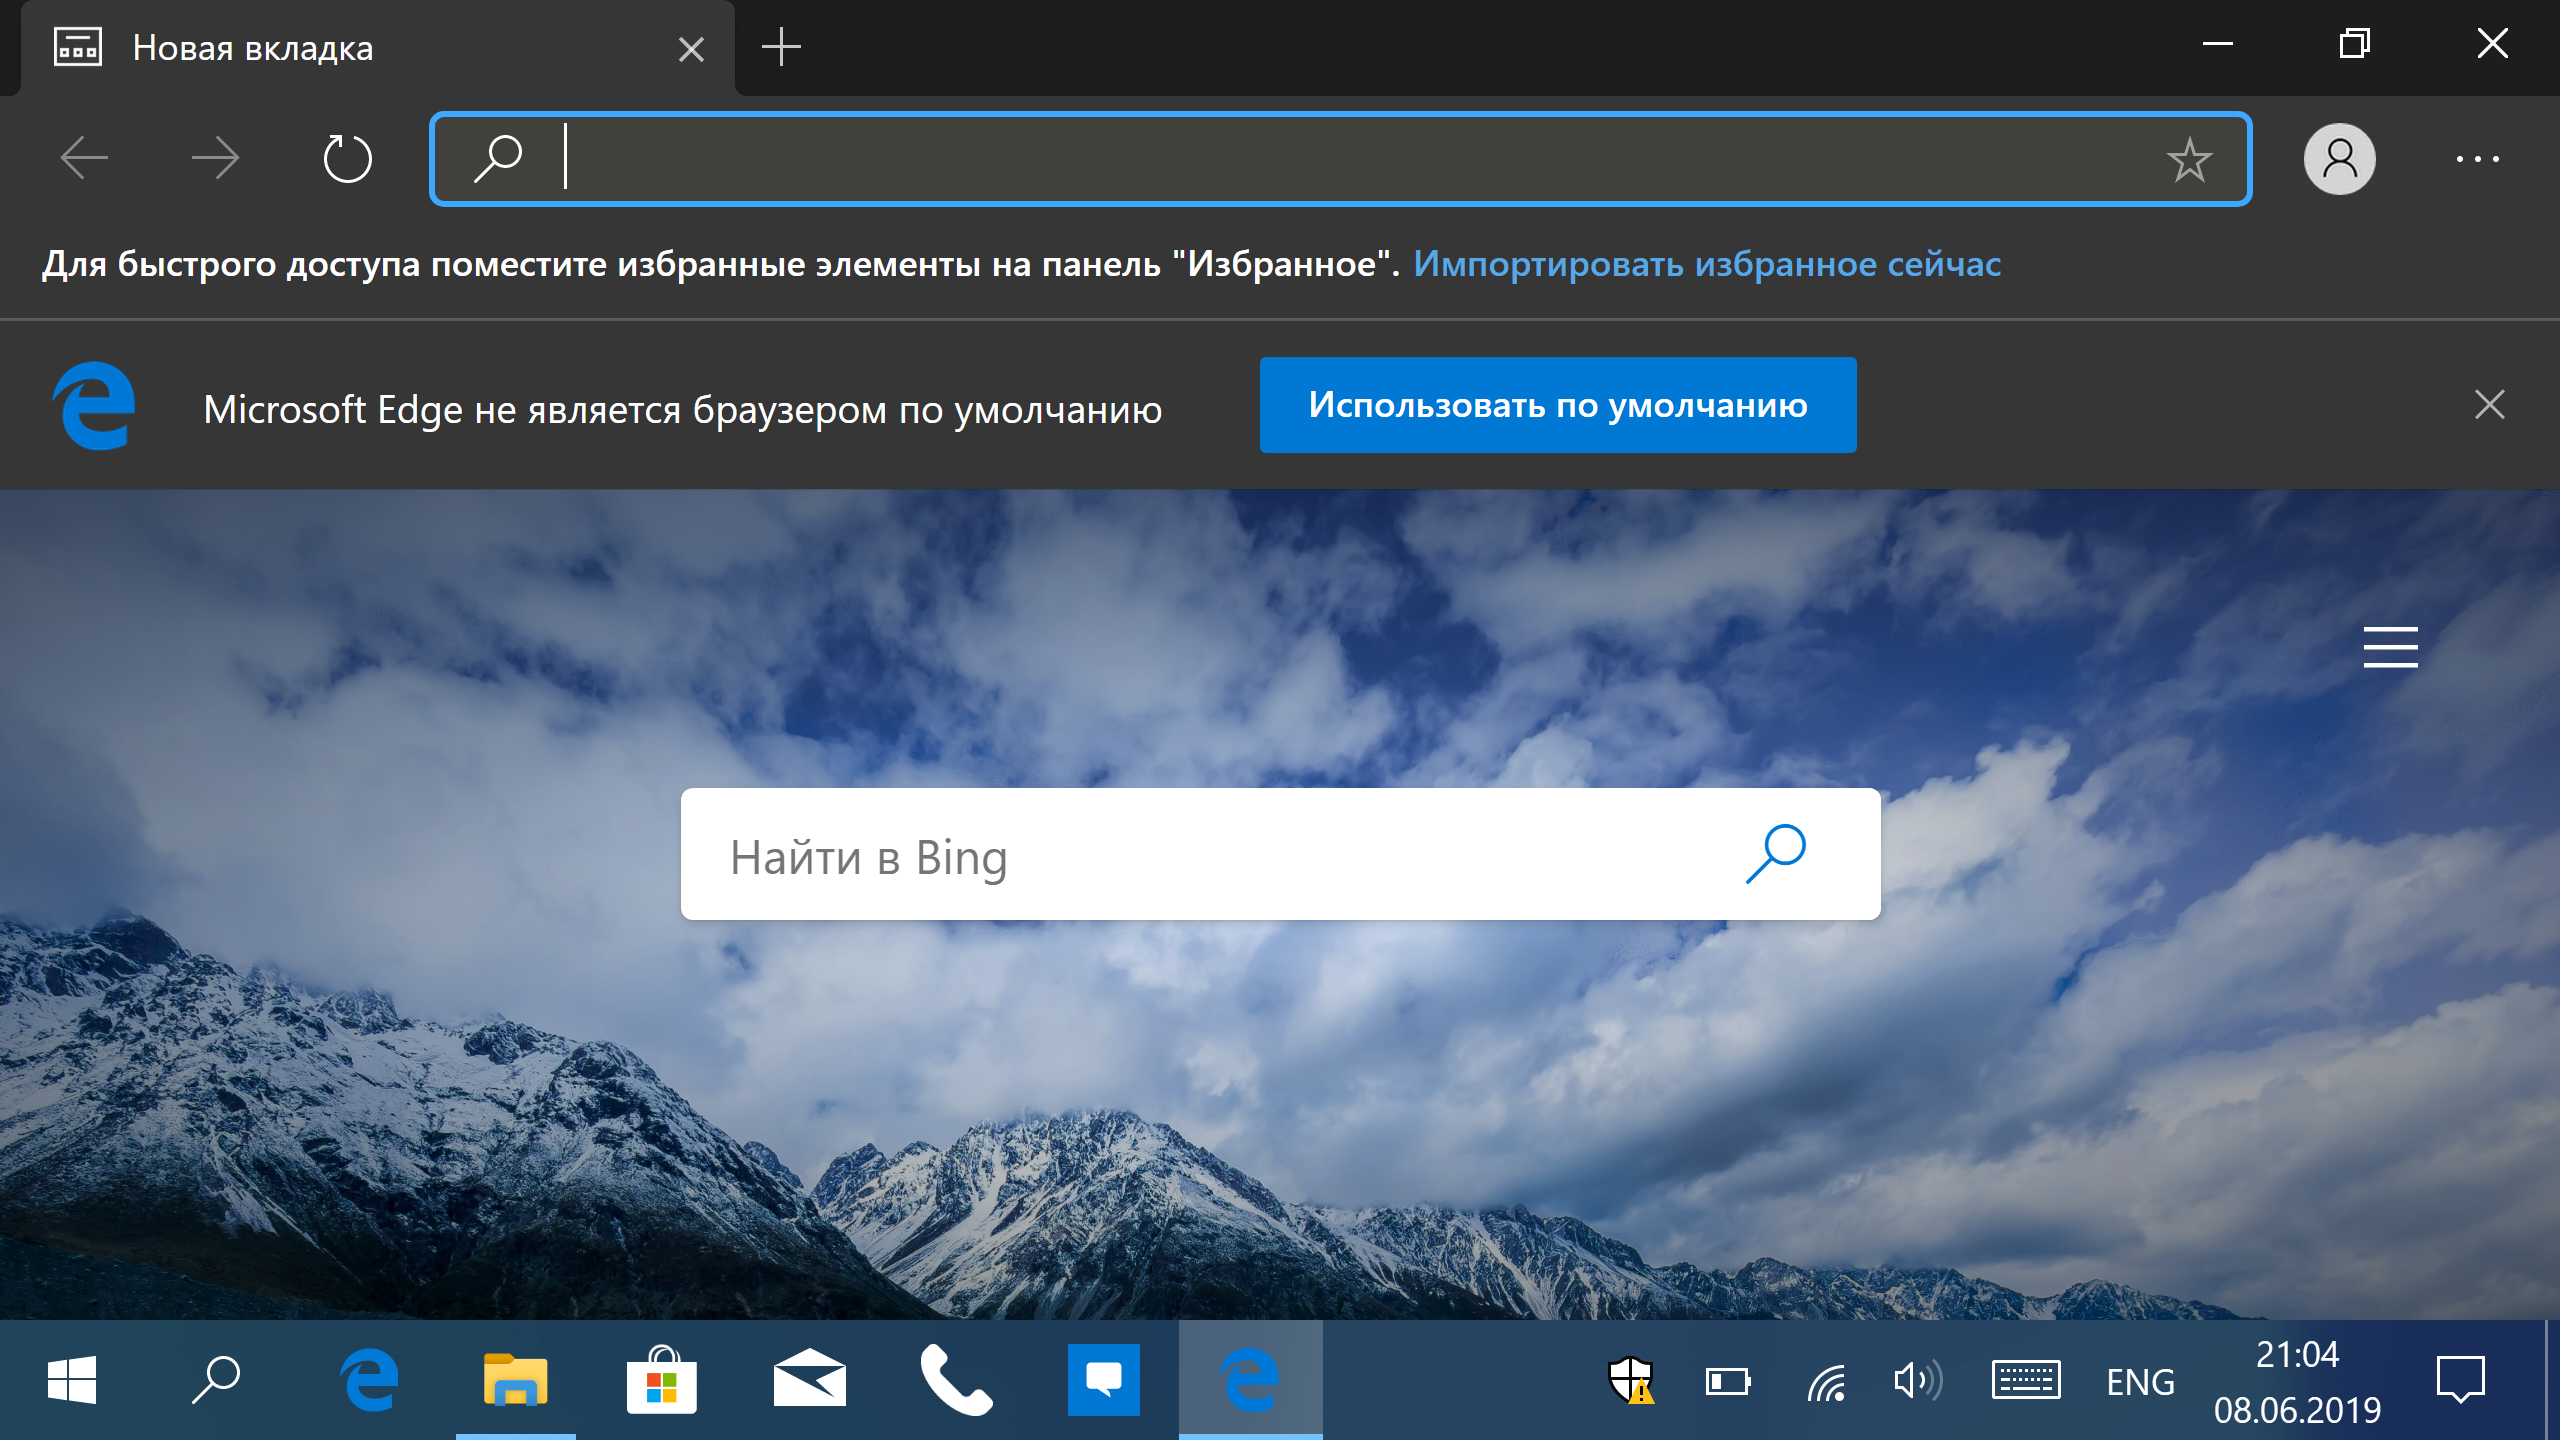Open Mail app from the taskbar
Viewport: 2560px width, 1440px height.
point(809,1380)
